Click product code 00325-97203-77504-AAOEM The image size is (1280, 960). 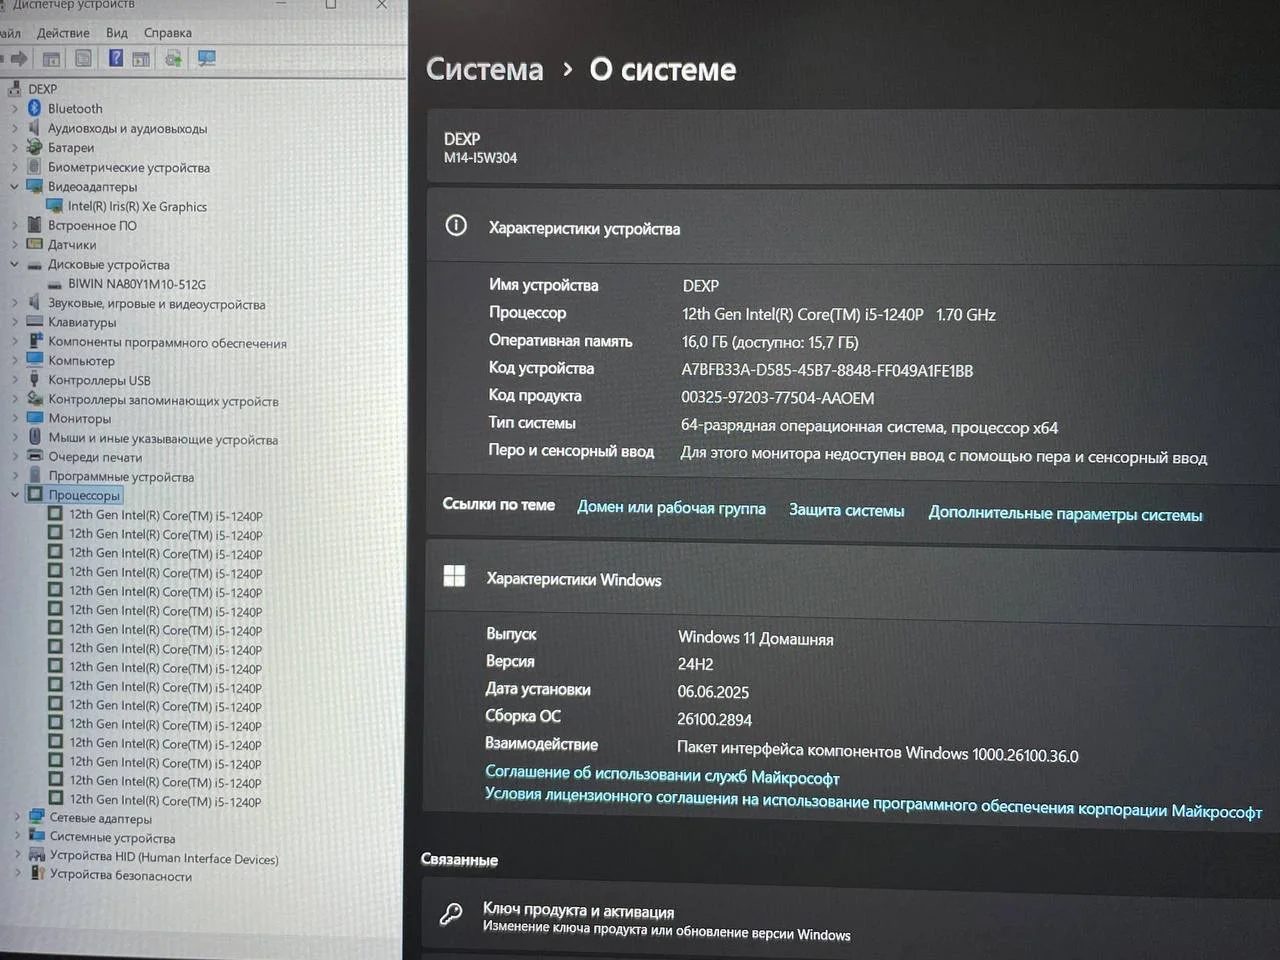[x=778, y=398]
